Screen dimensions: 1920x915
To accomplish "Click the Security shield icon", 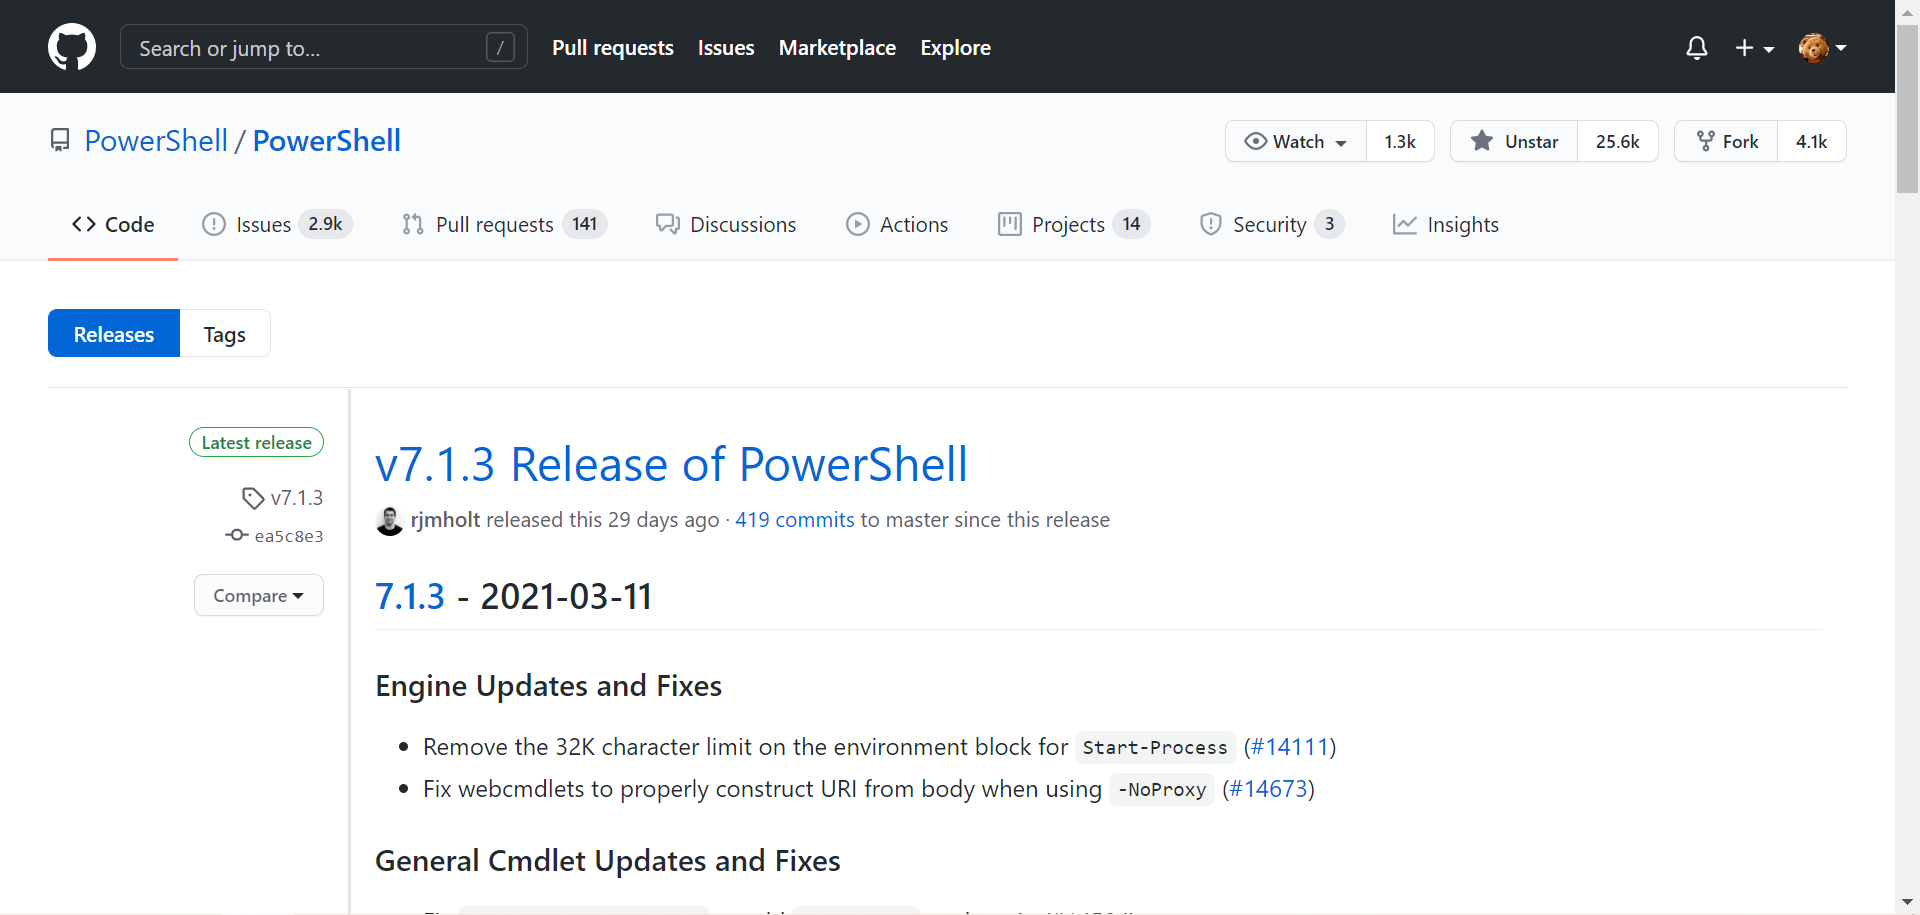I will (1211, 224).
